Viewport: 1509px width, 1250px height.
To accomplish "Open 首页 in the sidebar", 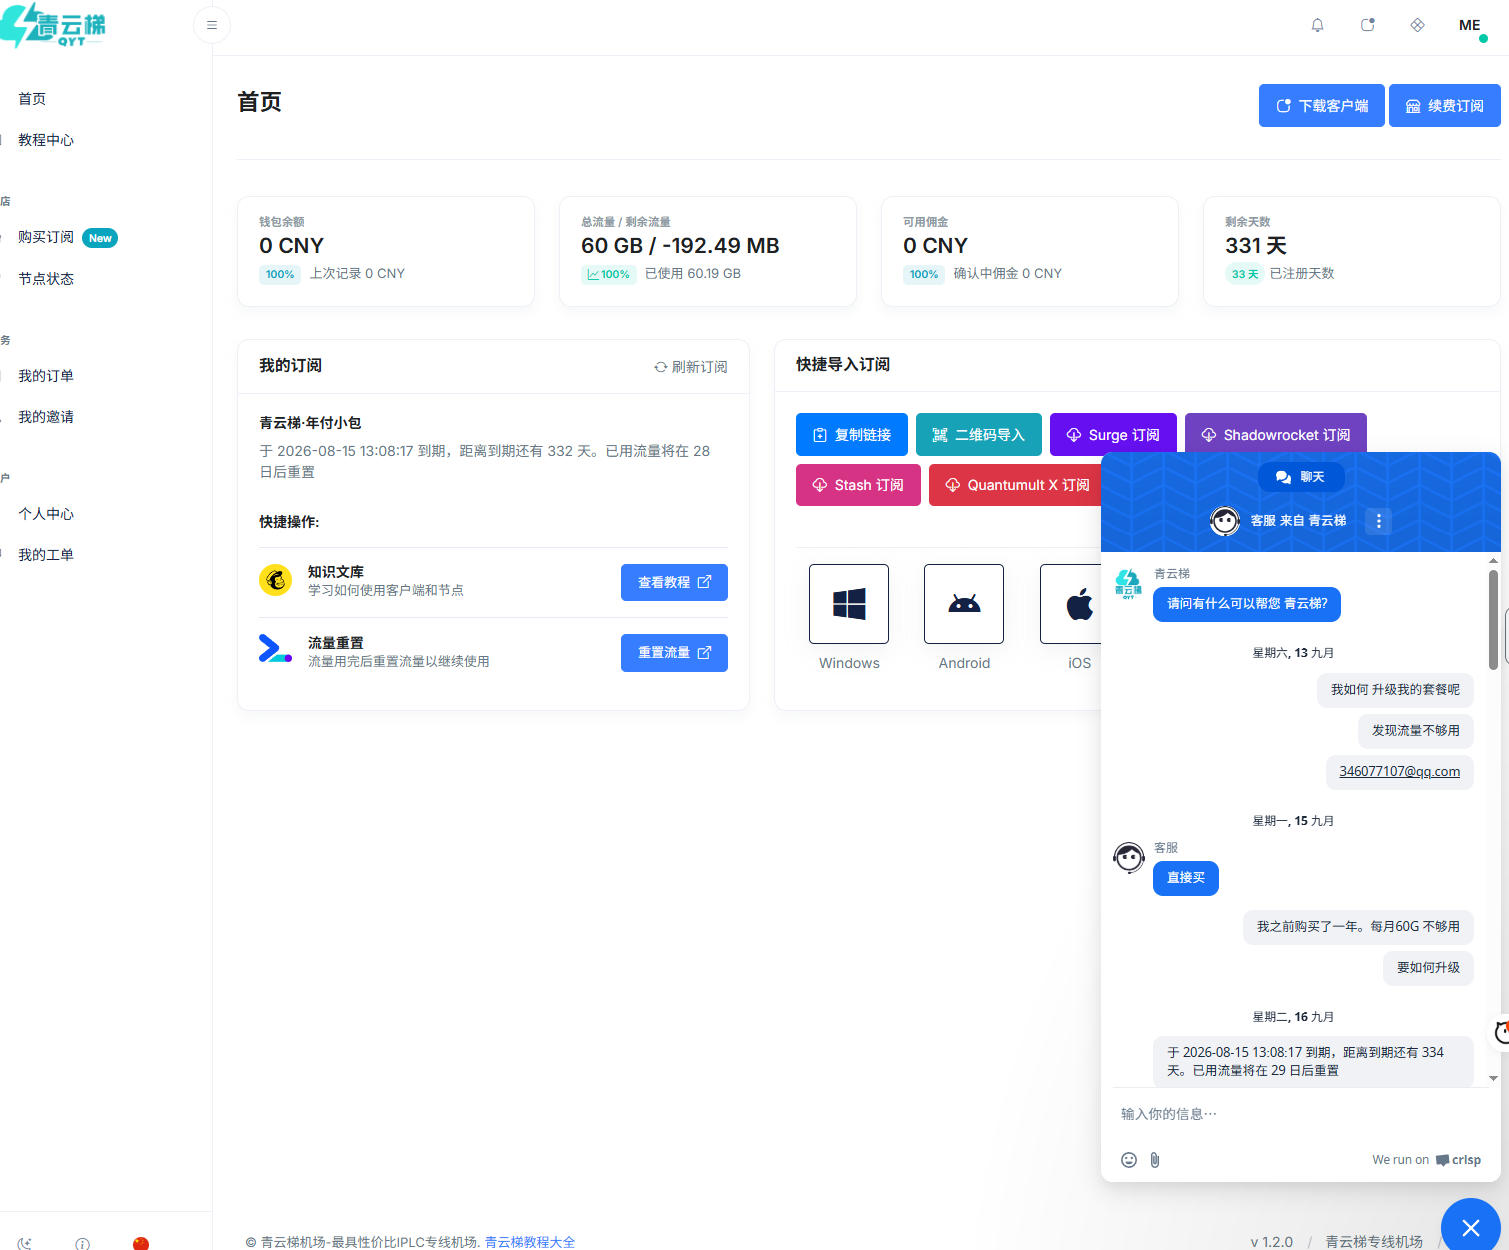I will [x=32, y=99].
